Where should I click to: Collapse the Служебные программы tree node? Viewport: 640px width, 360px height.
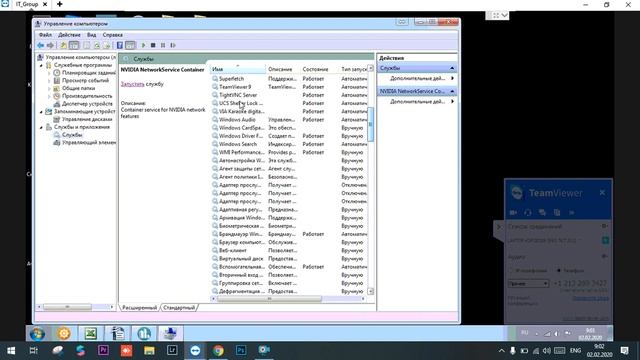(41, 65)
